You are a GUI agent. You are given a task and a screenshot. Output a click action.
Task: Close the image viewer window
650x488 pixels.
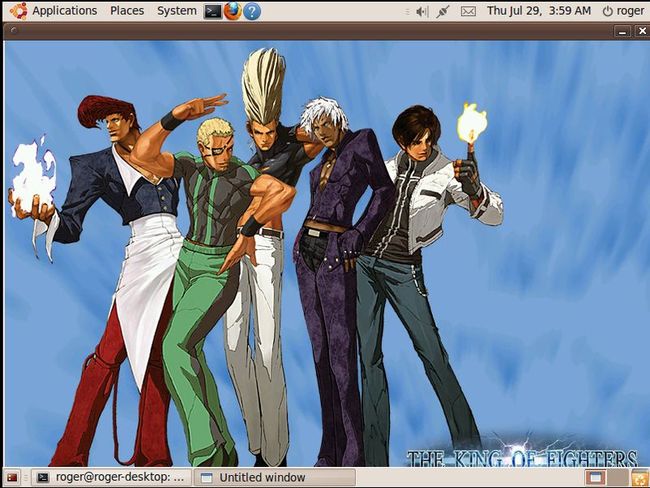(x=642, y=31)
